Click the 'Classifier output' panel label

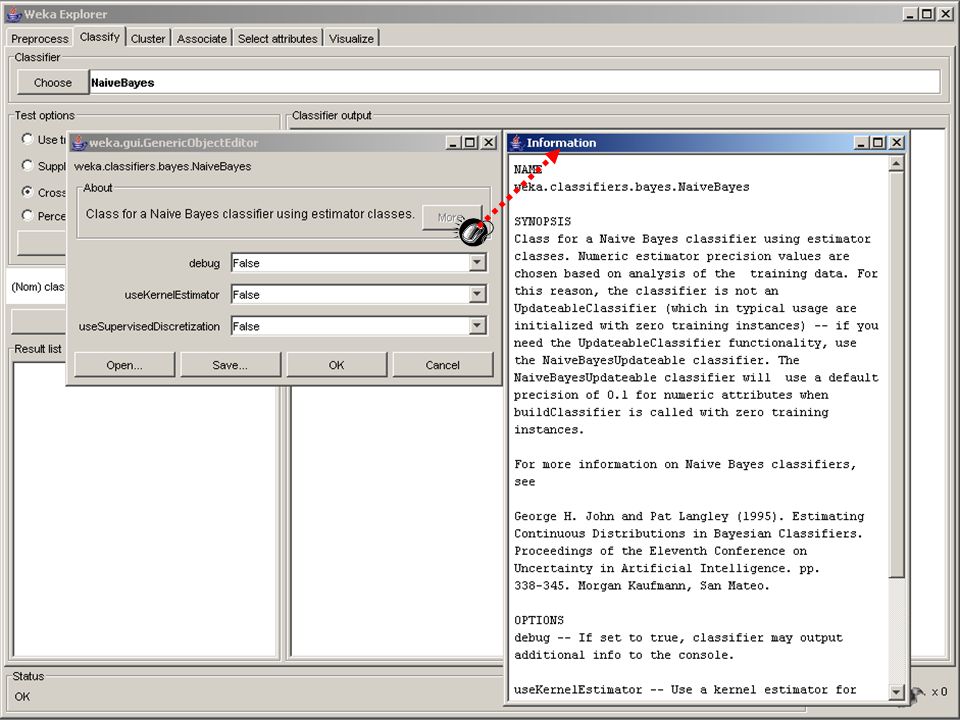click(x=332, y=115)
